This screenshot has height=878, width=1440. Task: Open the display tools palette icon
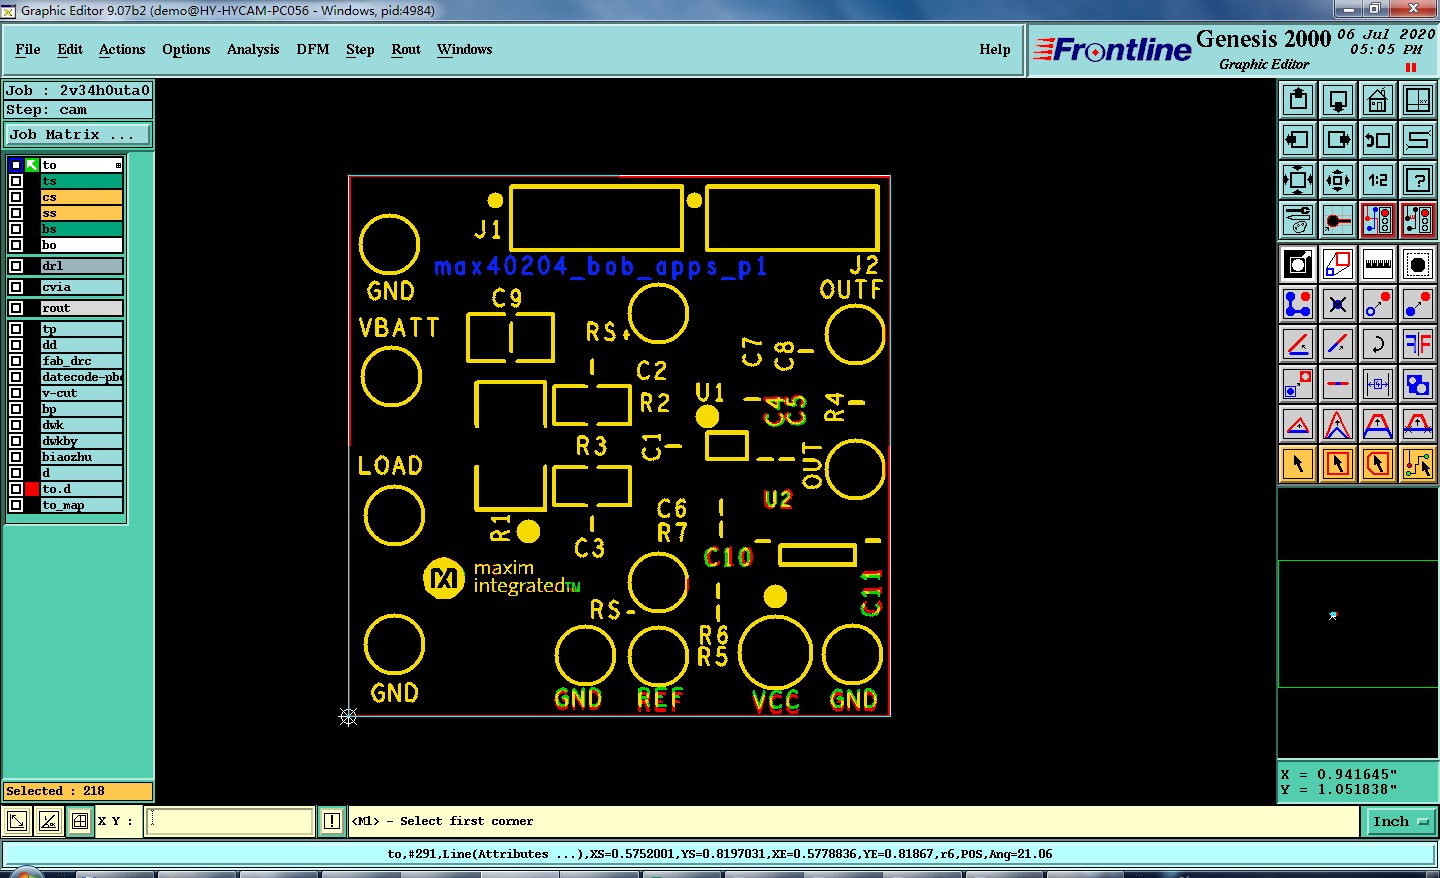click(1298, 220)
